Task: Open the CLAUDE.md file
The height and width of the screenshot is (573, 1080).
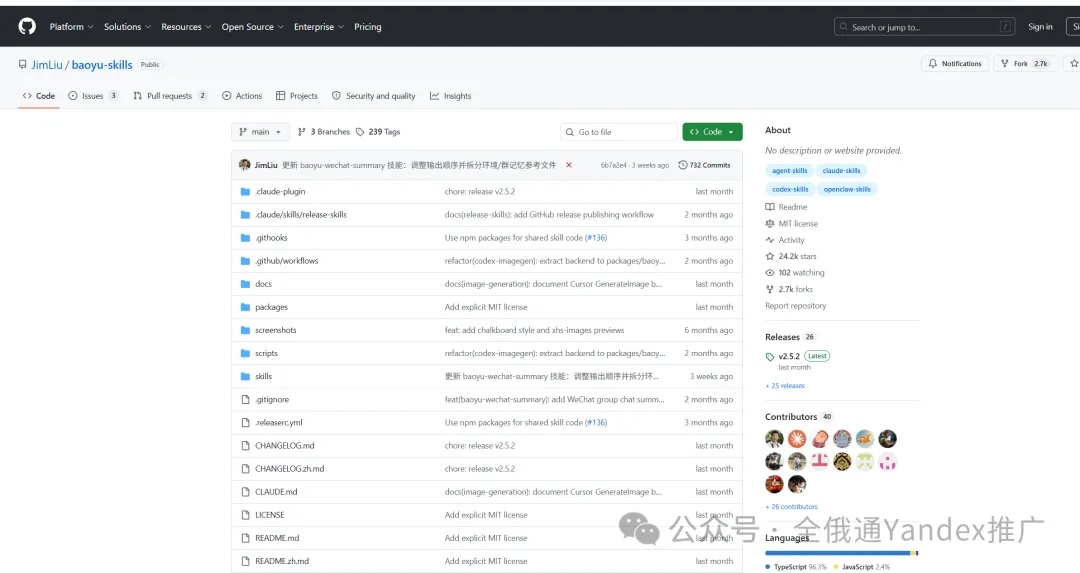Action: (276, 492)
